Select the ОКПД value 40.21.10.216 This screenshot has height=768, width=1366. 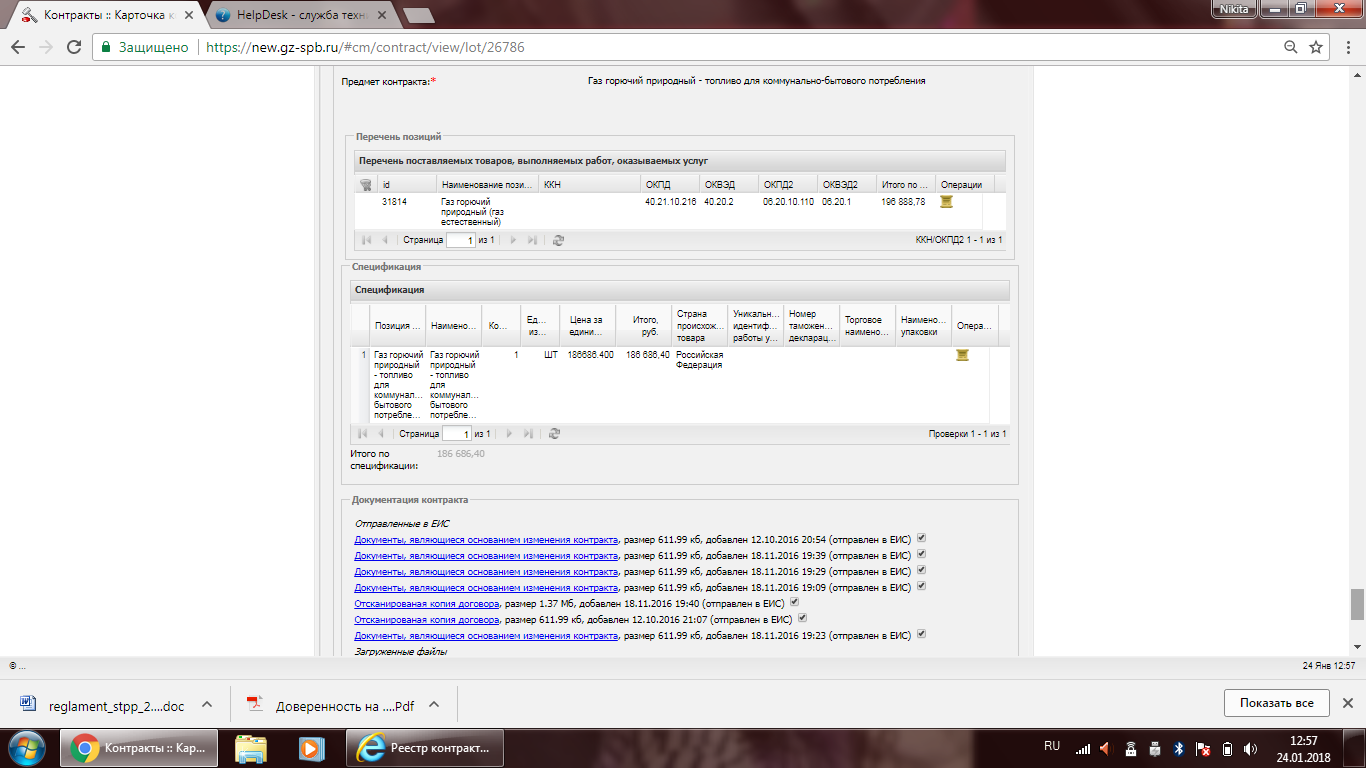671,202
